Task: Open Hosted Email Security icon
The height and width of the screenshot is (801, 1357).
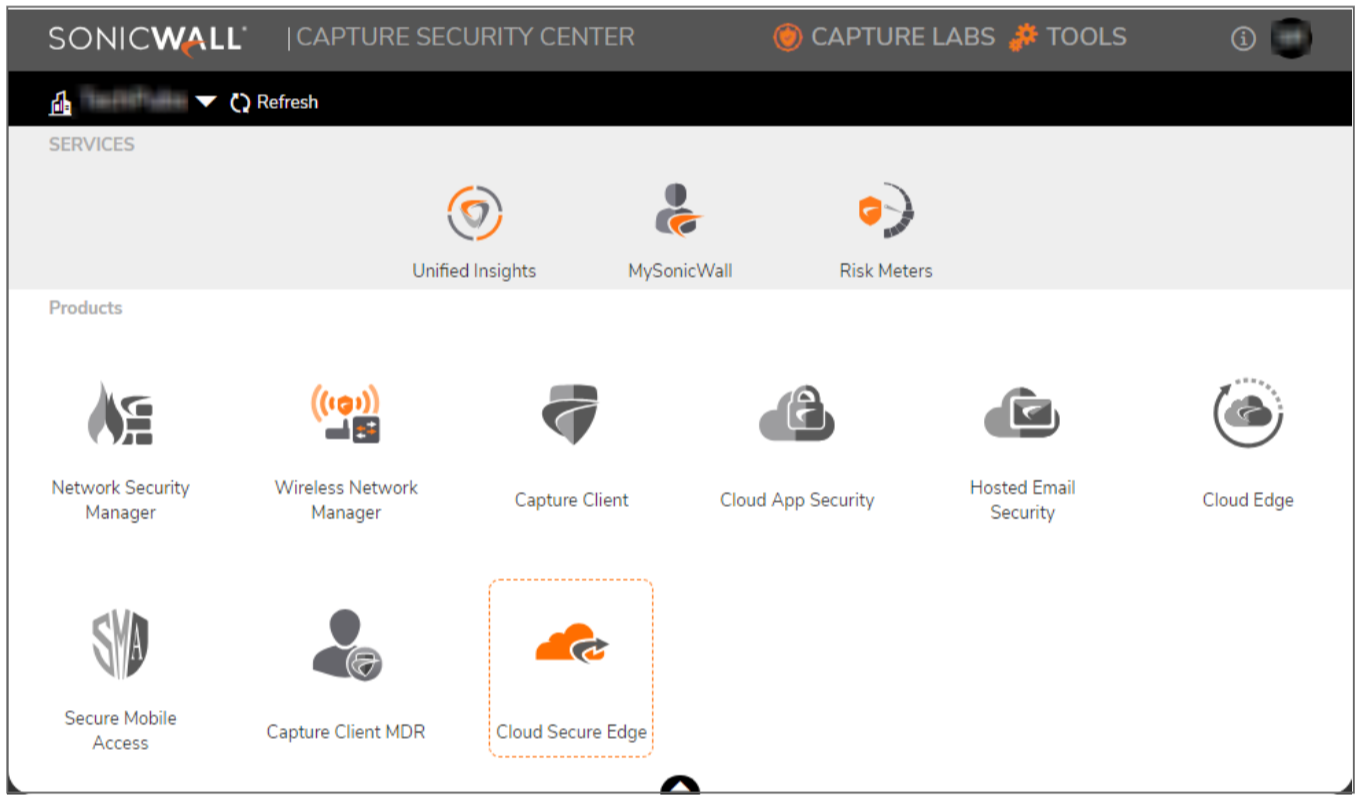Action: (x=1022, y=413)
